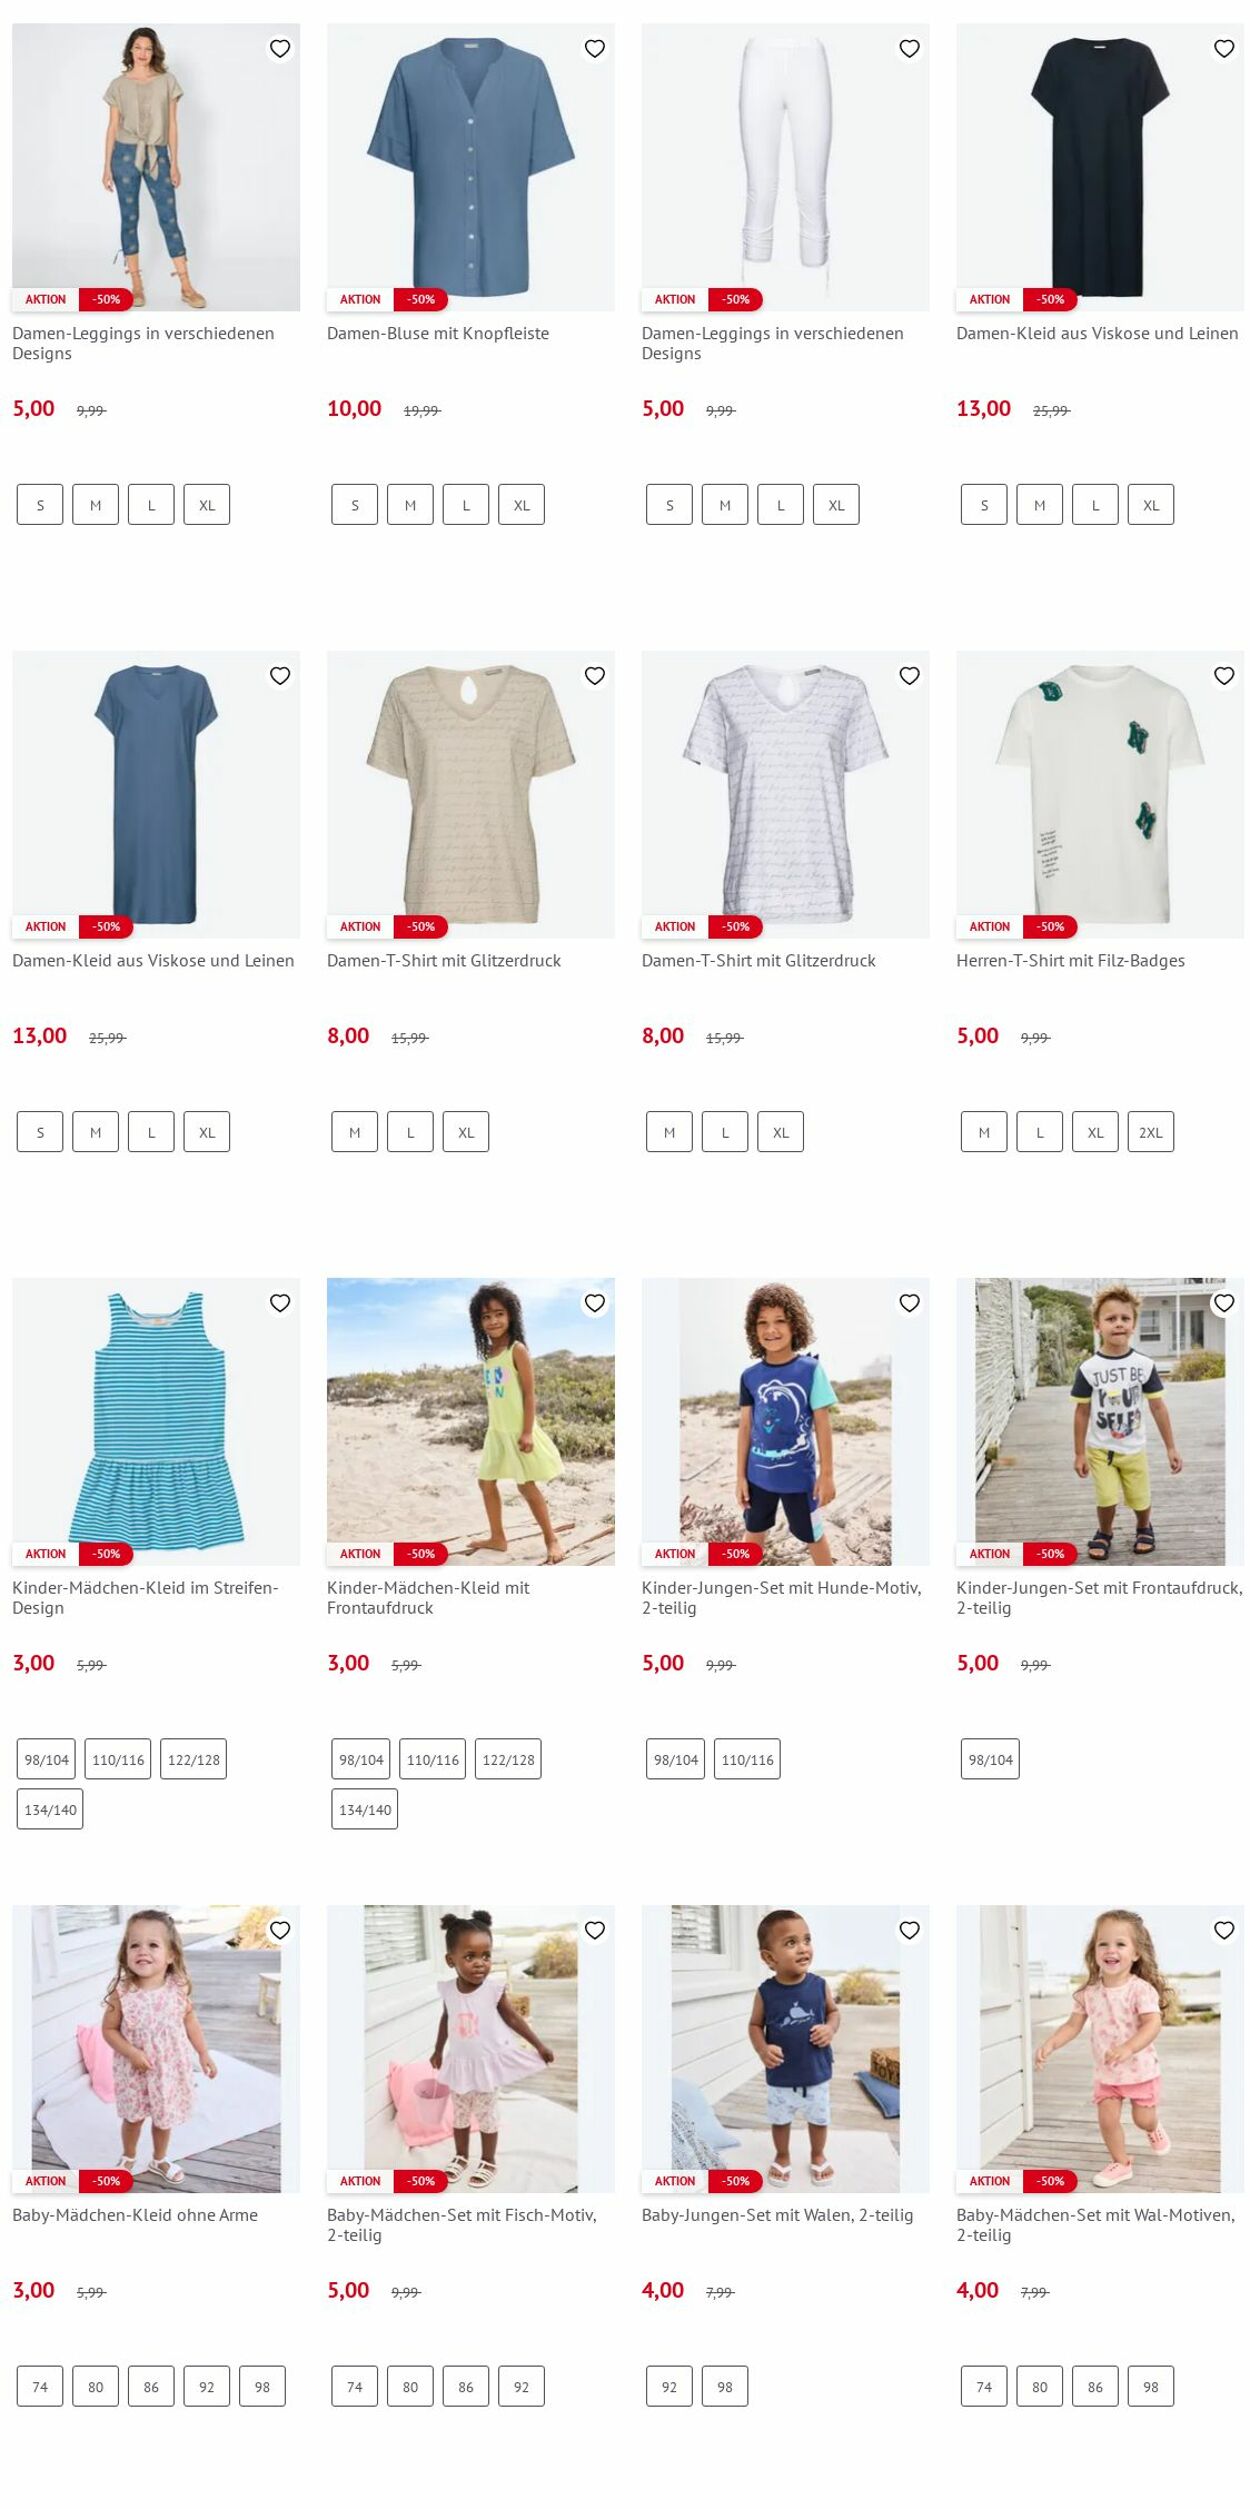Viewport: 1250px width, 2509px height.
Task: Open Kinder-Mädchen-Kleid mit Frontaufdruck product title
Action: (428, 1598)
